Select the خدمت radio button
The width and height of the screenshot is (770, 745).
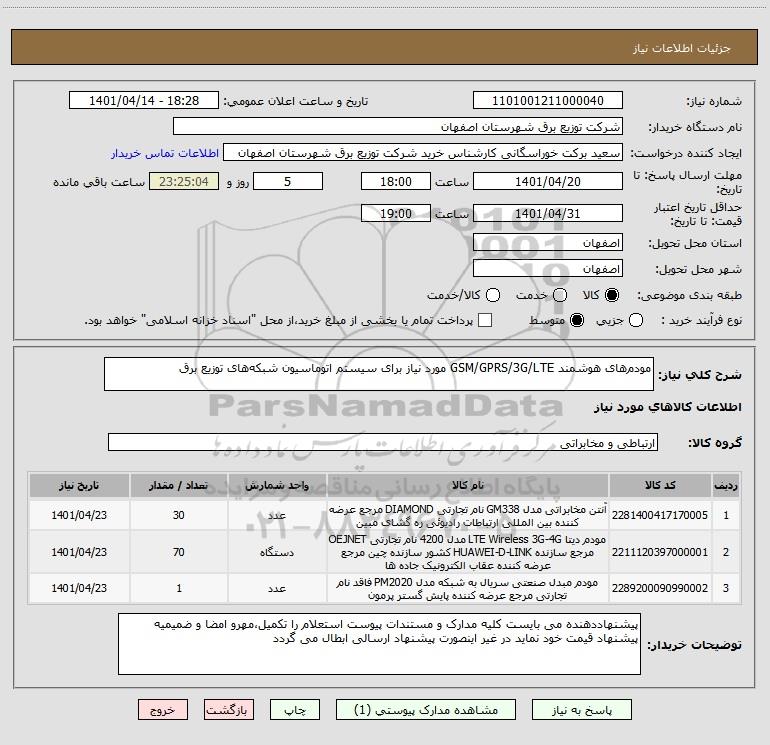pyautogui.click(x=560, y=295)
